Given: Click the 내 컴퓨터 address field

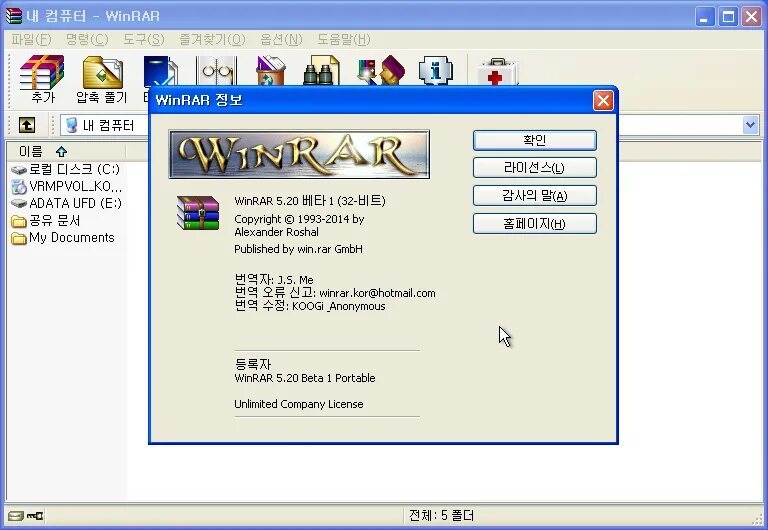Looking at the screenshot, I should pos(104,125).
